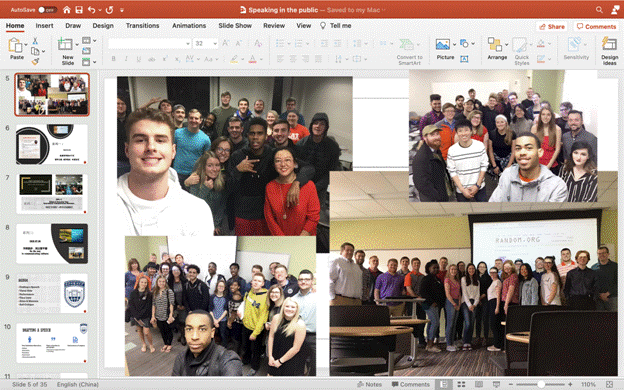Expand the Paste options dropdown arrow
The image size is (624, 390).
tap(26, 45)
